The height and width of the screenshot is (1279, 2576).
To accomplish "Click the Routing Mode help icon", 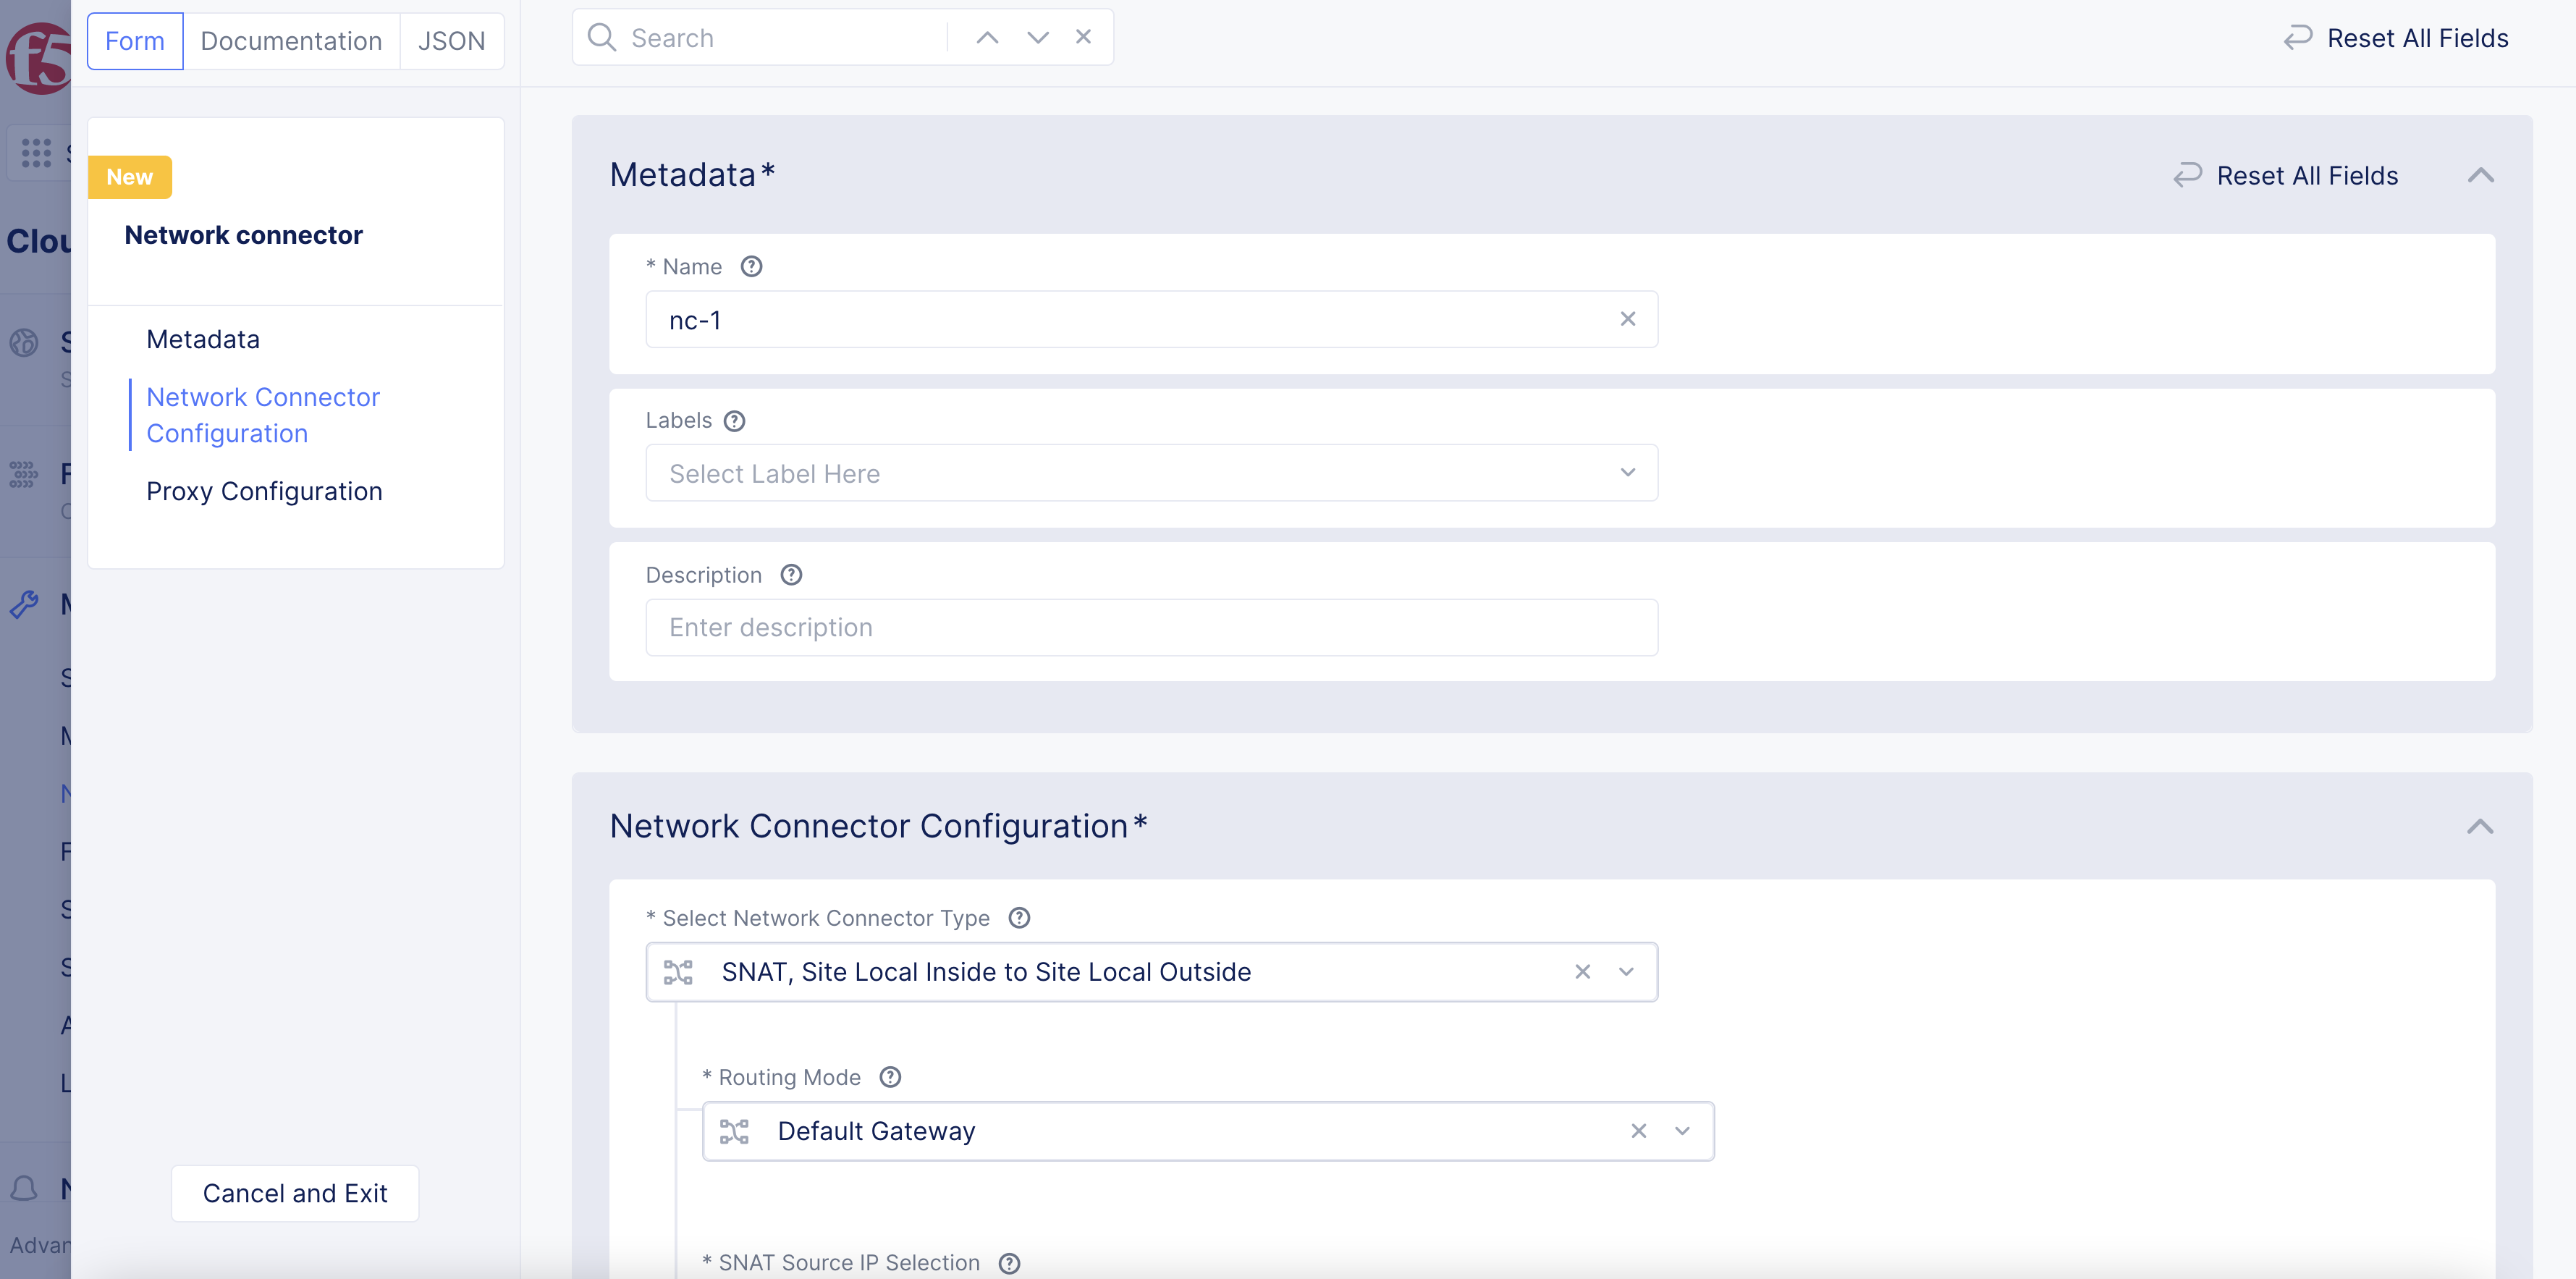I will click(890, 1076).
